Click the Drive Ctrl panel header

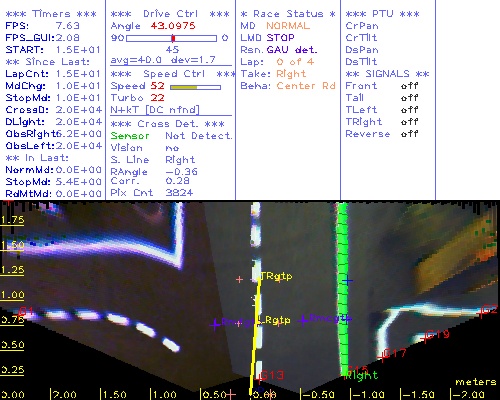[170, 14]
